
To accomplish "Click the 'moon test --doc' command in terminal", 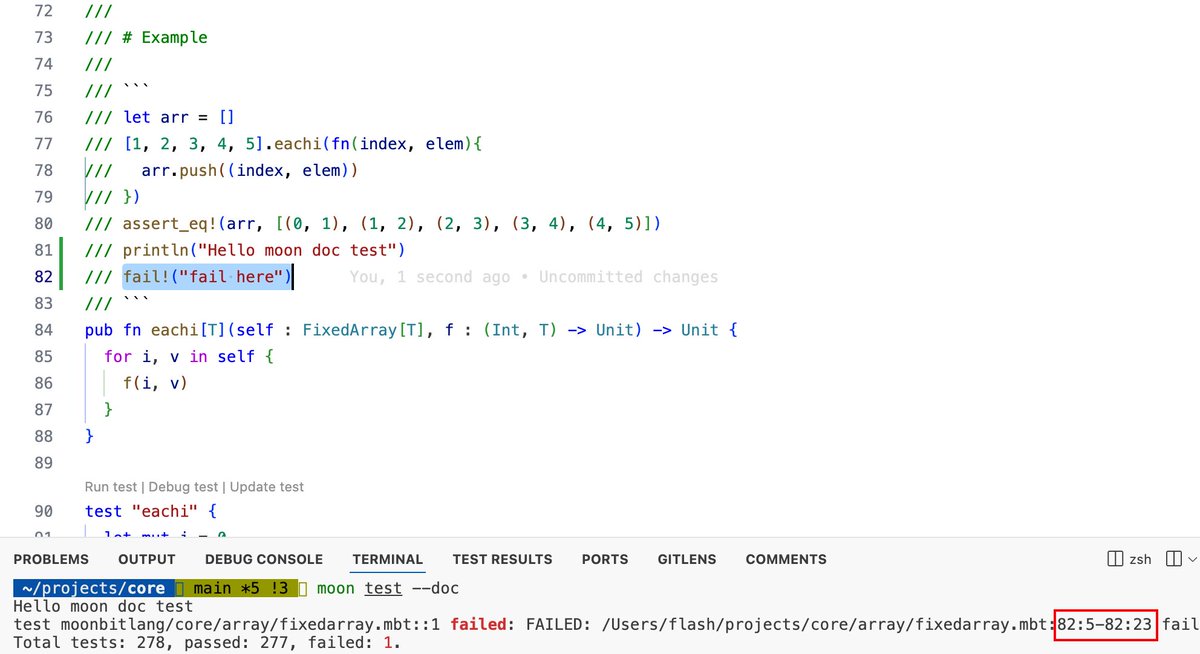I will tap(388, 589).
